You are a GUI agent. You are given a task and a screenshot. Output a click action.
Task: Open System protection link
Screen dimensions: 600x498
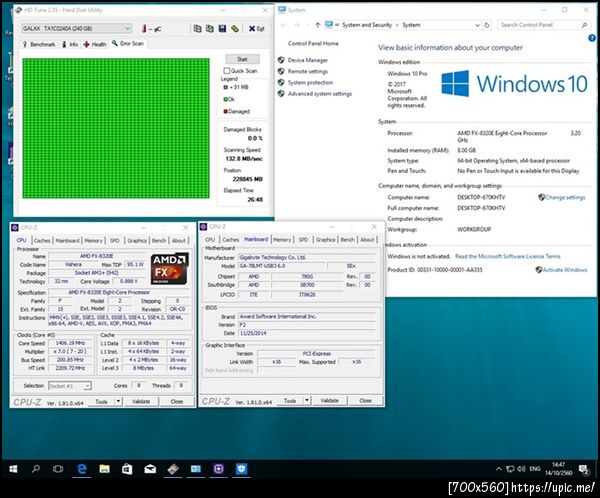[310, 82]
